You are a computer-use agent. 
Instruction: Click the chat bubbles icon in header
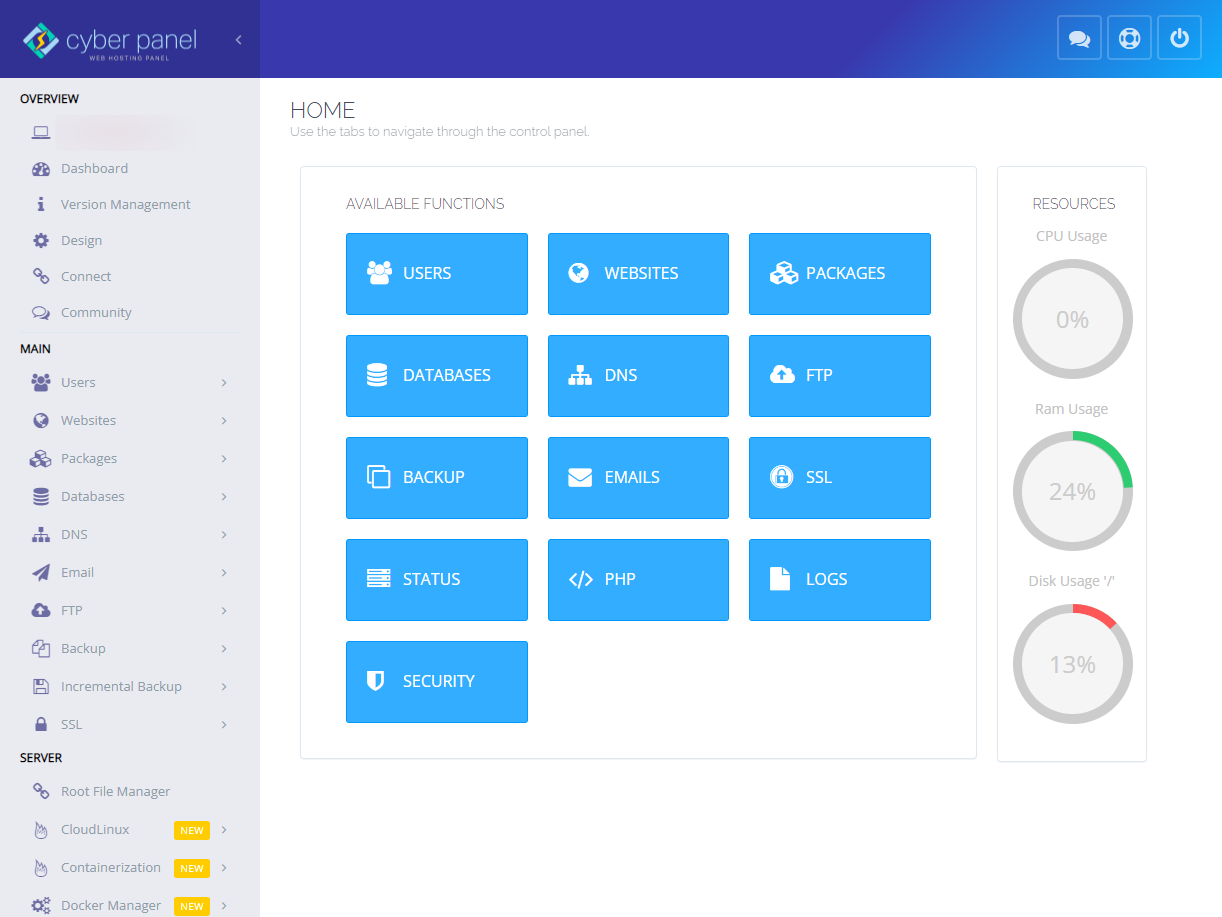coord(1079,38)
